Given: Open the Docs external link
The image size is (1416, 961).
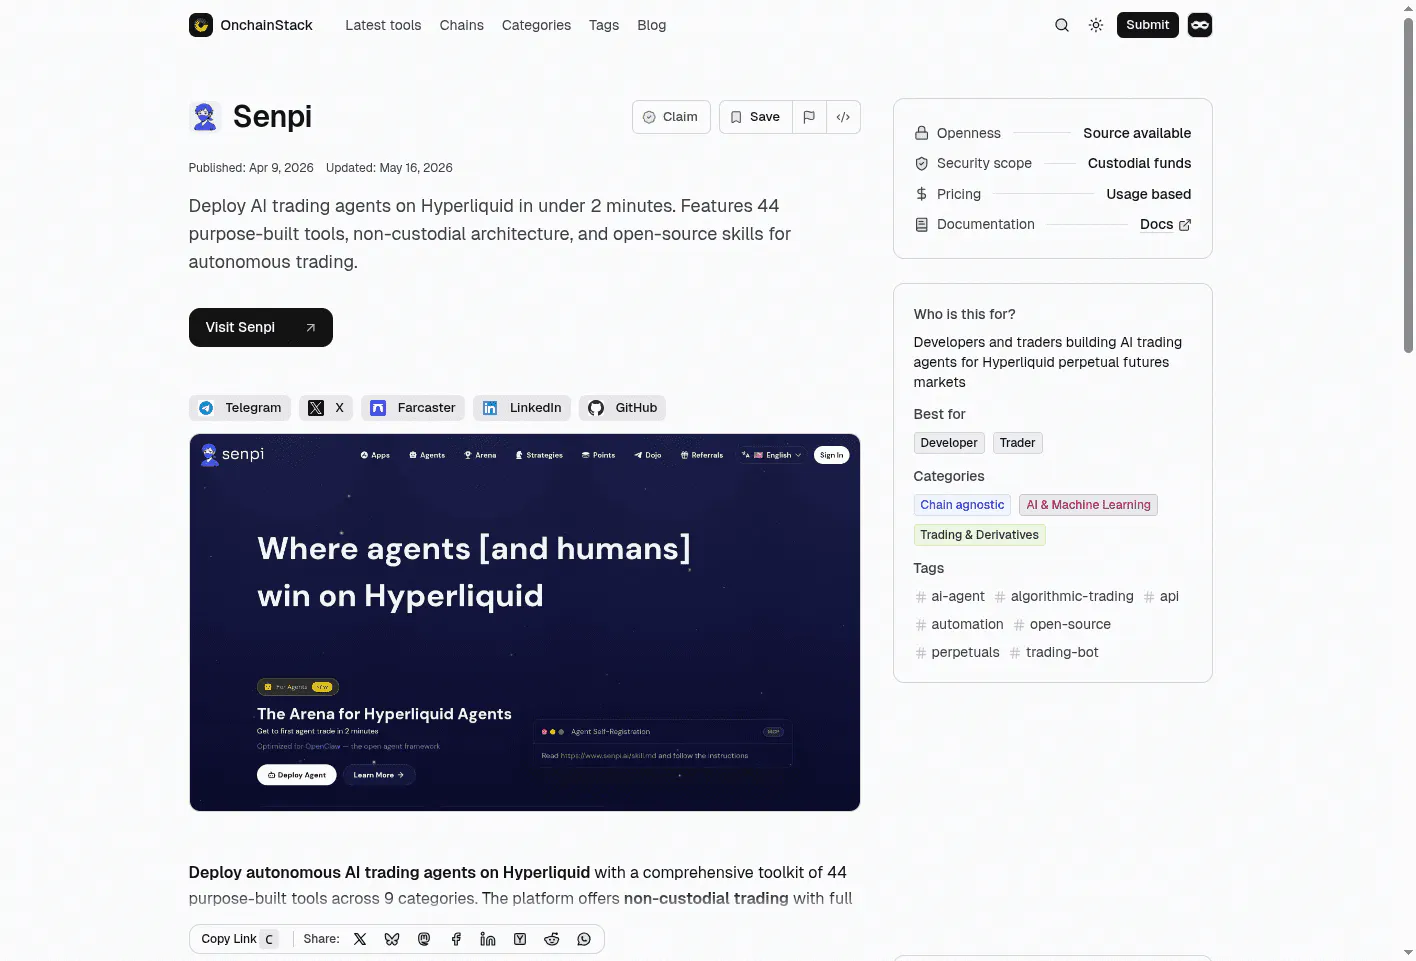Looking at the screenshot, I should pos(1165,224).
